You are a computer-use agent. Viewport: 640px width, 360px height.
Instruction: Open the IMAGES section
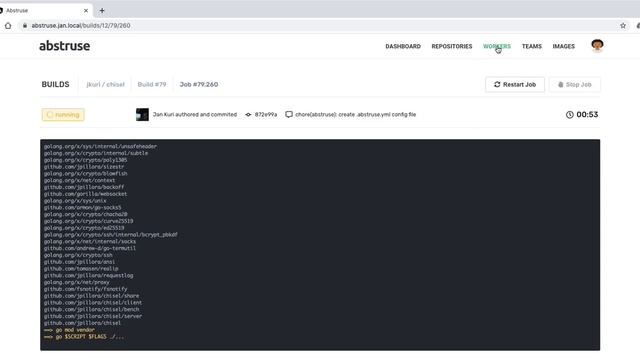point(564,47)
